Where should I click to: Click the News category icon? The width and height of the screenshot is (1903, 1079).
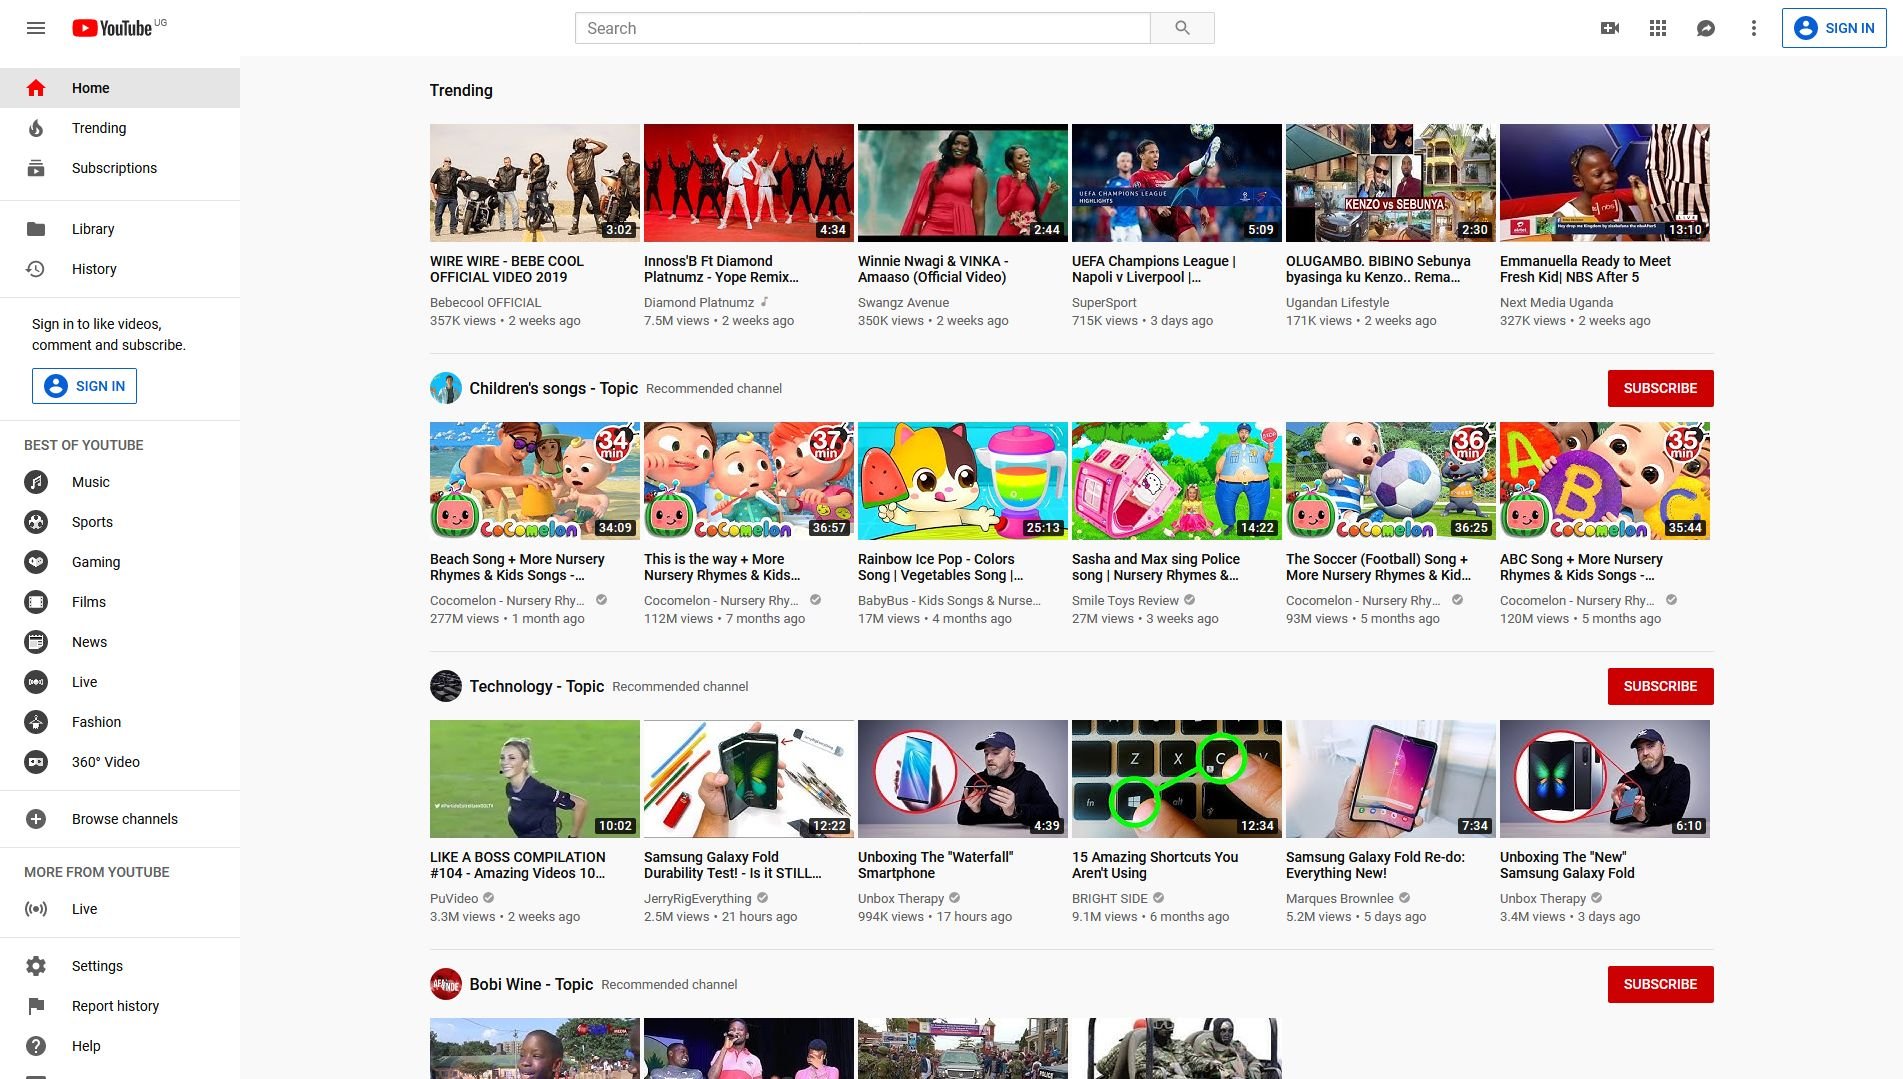[36, 642]
